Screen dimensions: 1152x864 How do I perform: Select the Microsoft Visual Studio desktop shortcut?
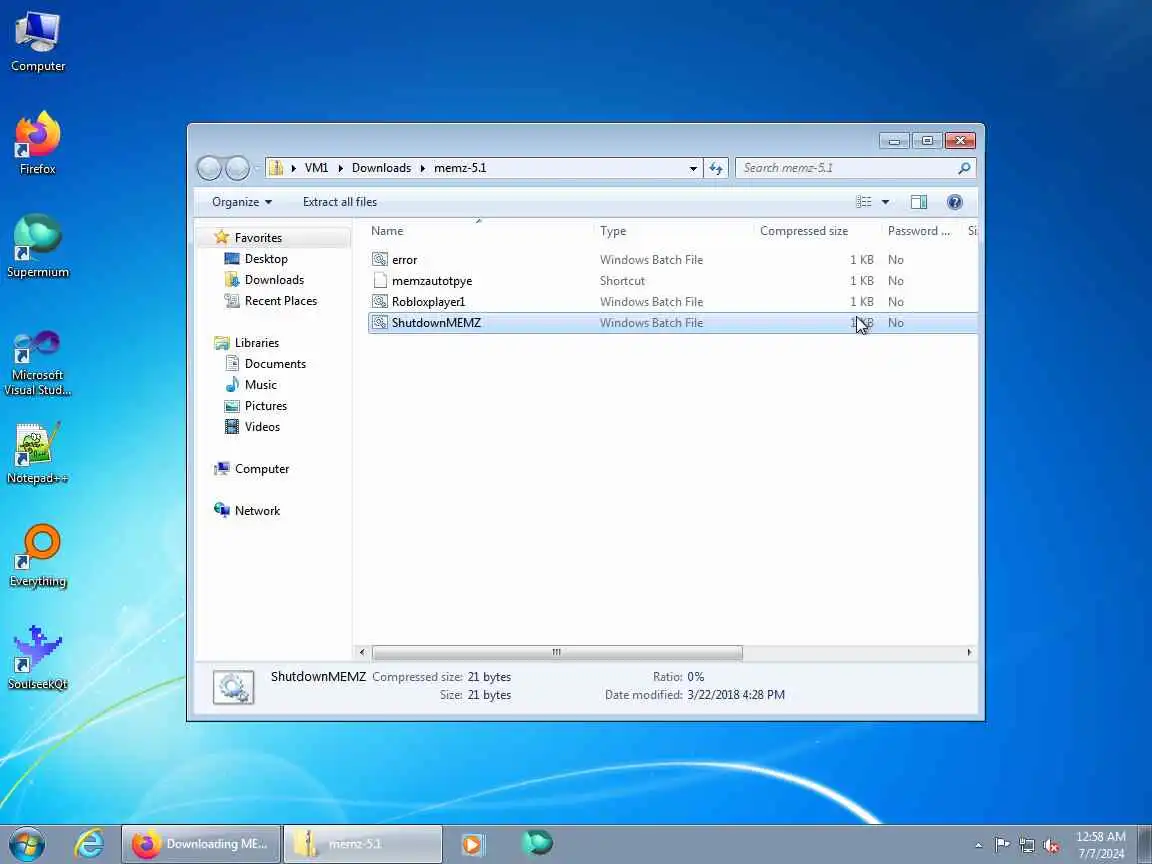coord(37,363)
